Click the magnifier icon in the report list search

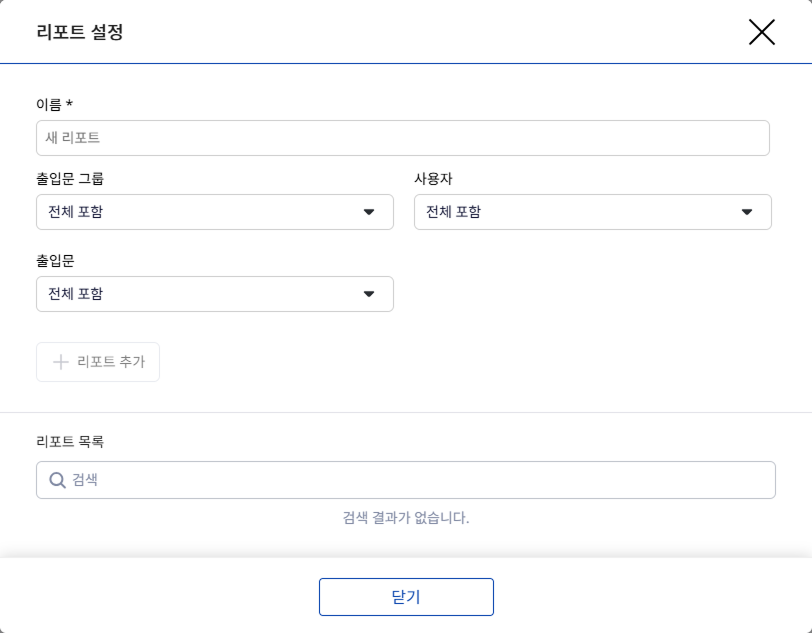57,480
